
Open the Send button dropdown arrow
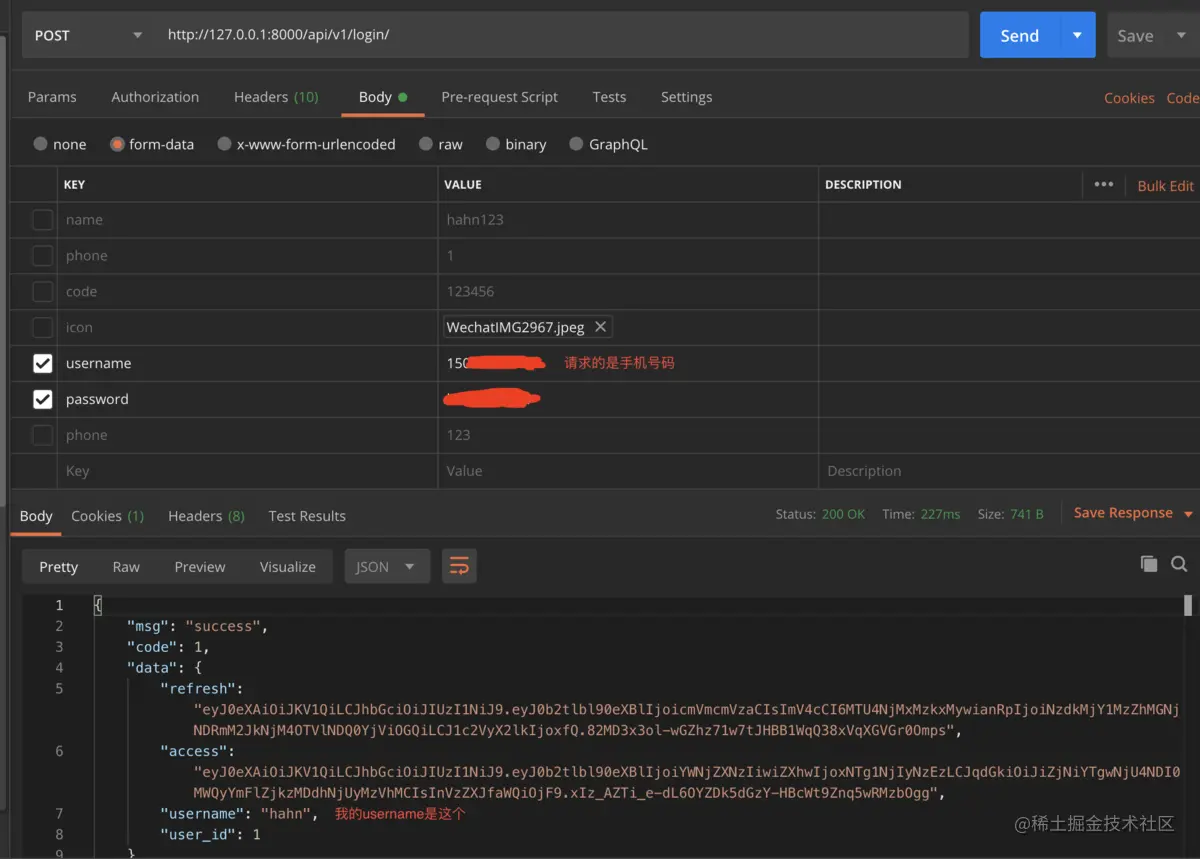[1077, 35]
